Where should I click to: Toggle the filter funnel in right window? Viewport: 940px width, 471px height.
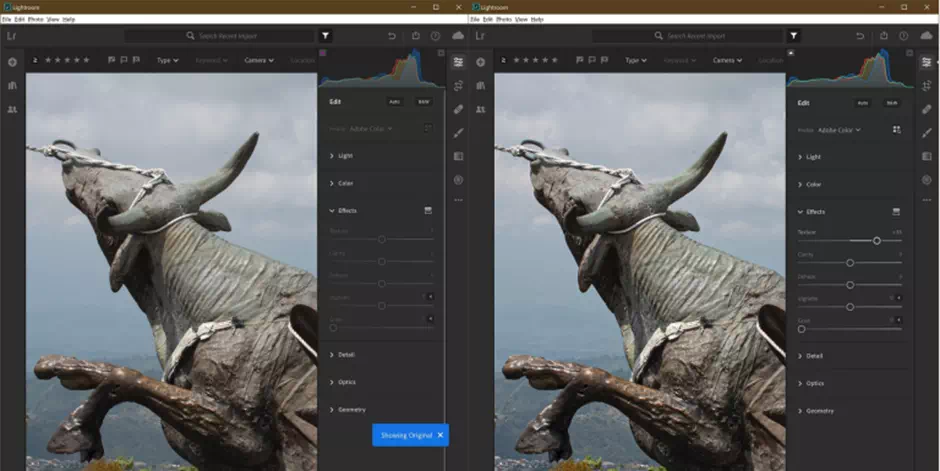click(794, 36)
